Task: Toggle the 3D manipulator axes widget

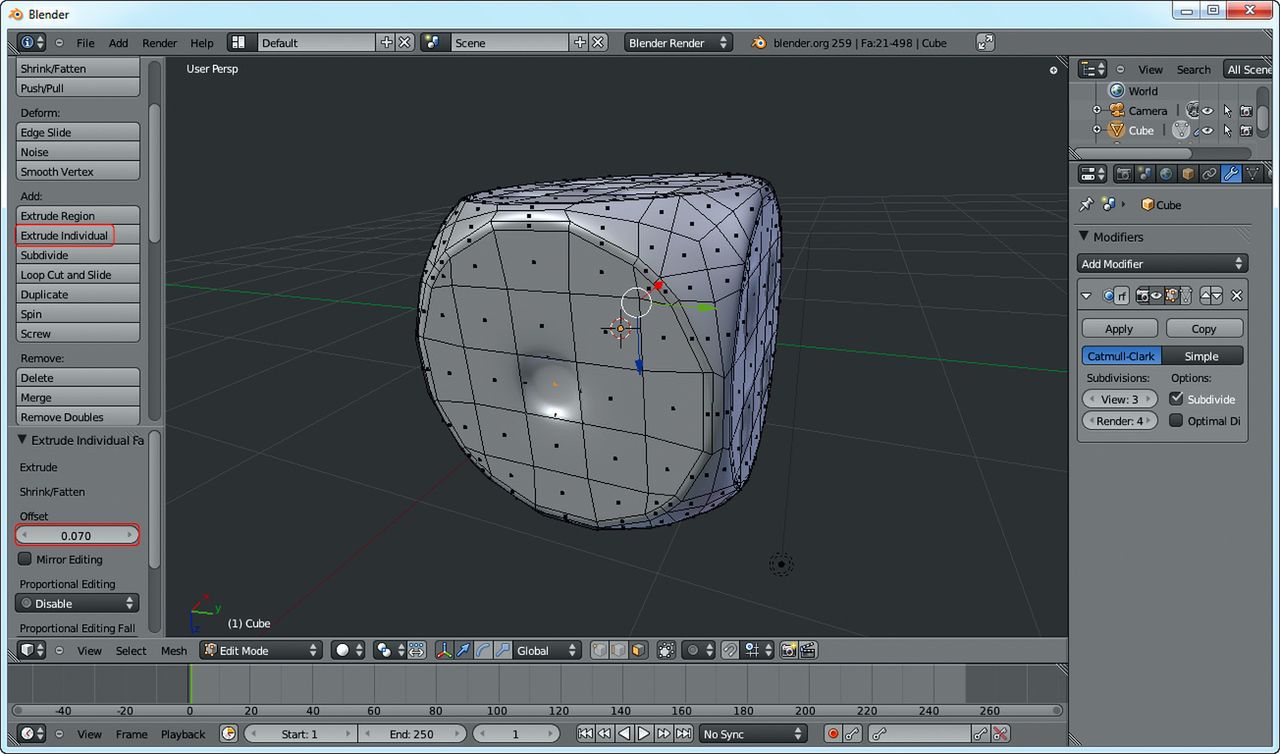Action: (444, 650)
